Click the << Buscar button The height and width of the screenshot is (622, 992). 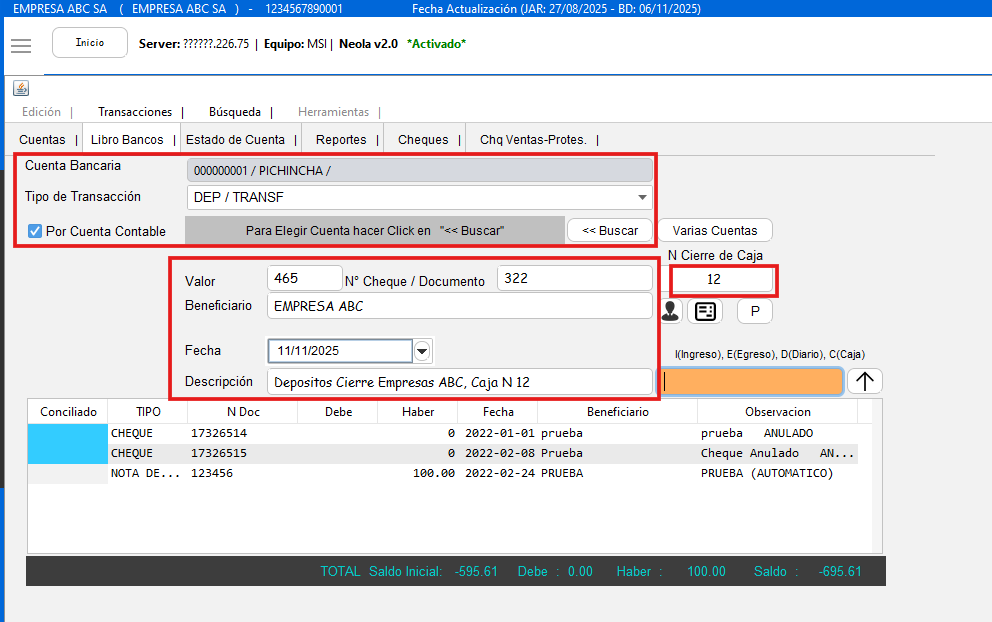click(x=610, y=231)
